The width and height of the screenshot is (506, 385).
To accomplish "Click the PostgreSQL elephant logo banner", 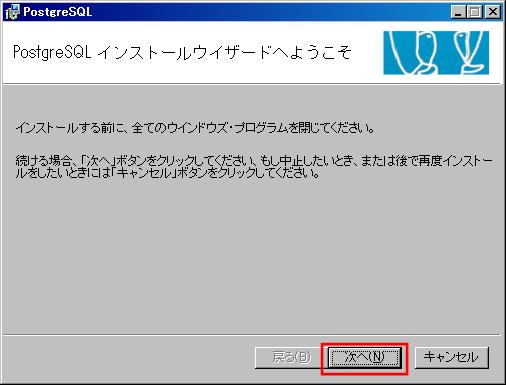I will (x=436, y=53).
